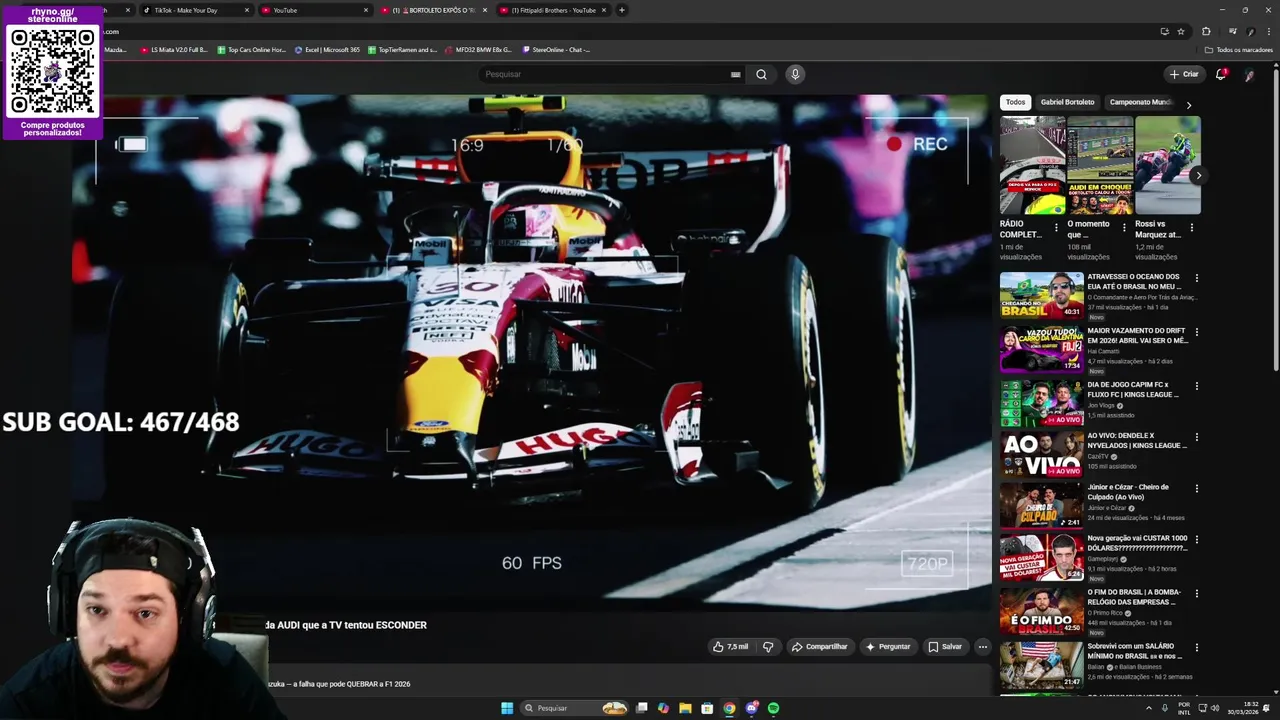Screen dimensions: 1280x720
Task: Click Chrome icon in taskbar
Action: tap(729, 708)
